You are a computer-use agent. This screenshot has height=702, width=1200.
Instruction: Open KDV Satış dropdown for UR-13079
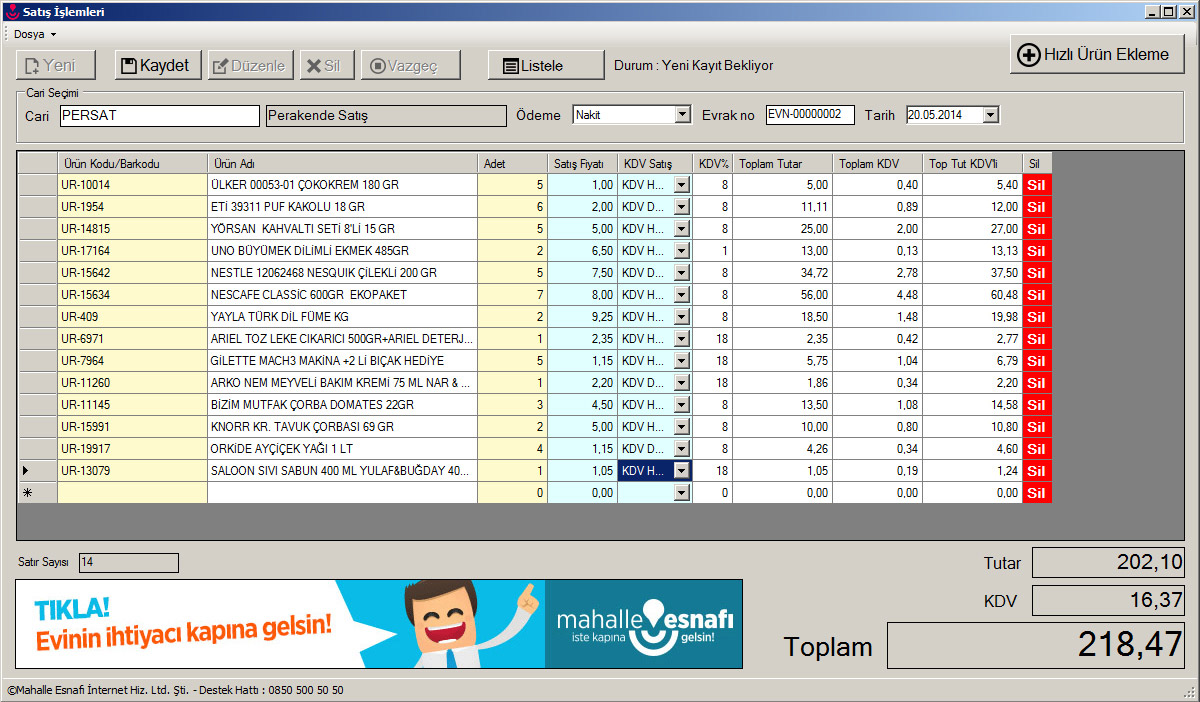682,471
